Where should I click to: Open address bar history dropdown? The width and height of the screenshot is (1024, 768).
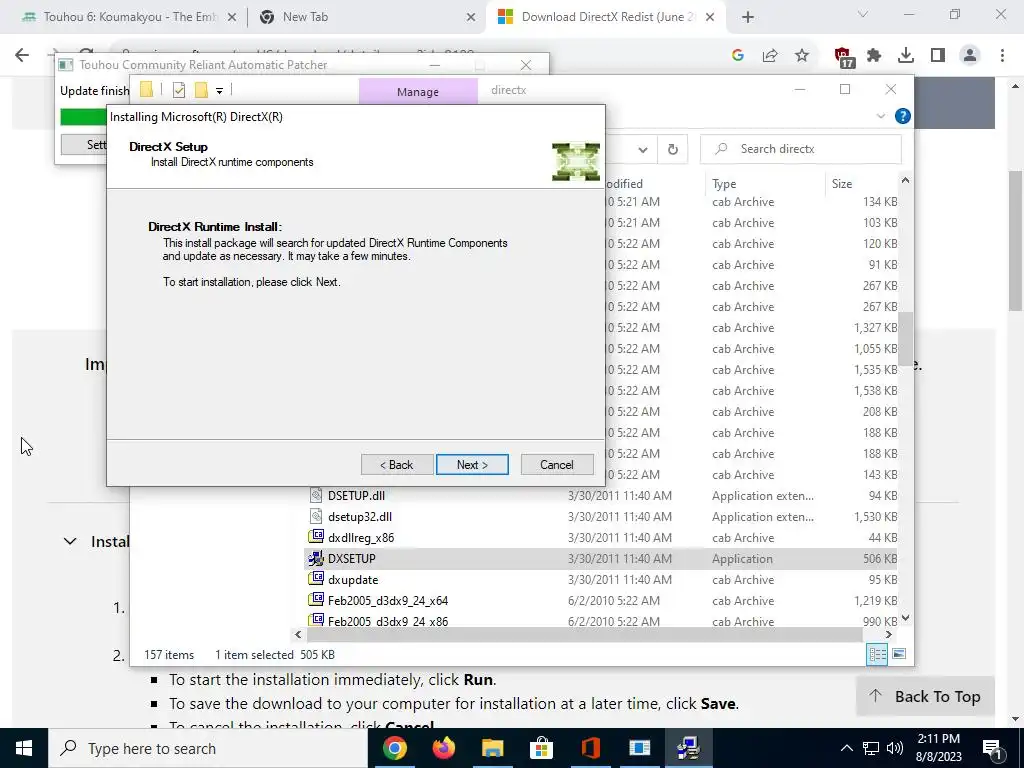pos(643,150)
